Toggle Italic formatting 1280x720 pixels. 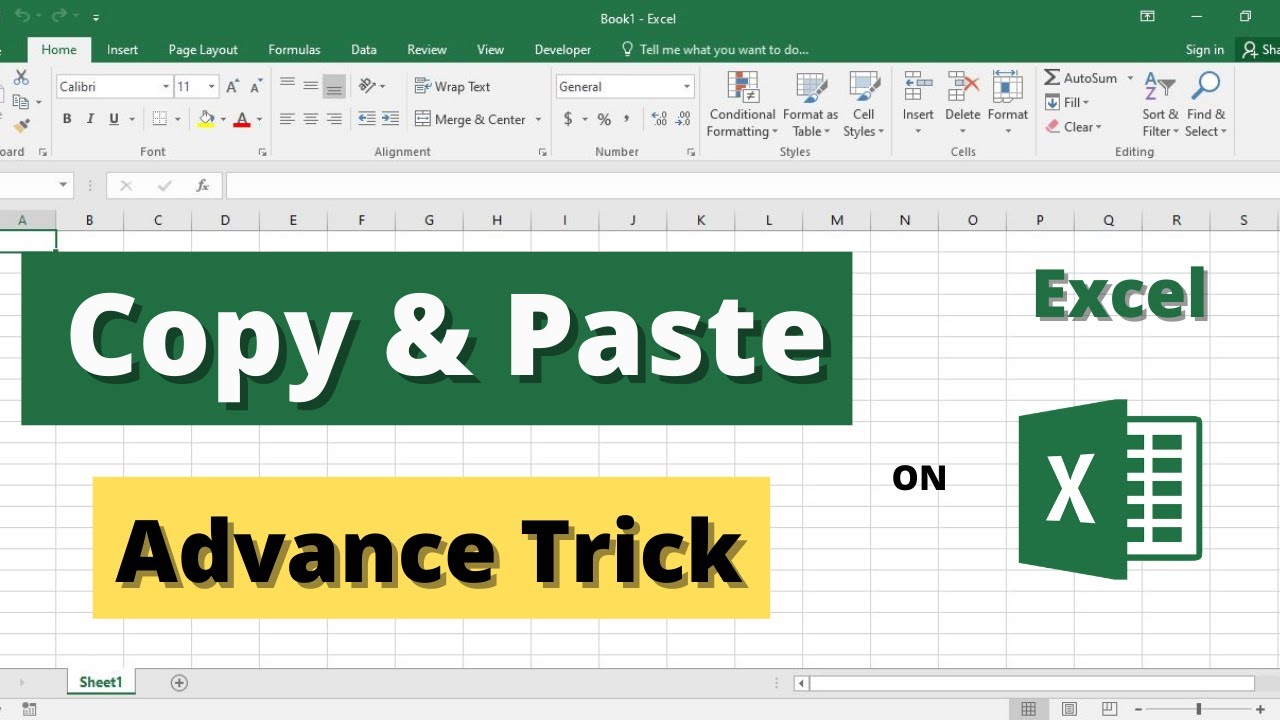pyautogui.click(x=90, y=119)
